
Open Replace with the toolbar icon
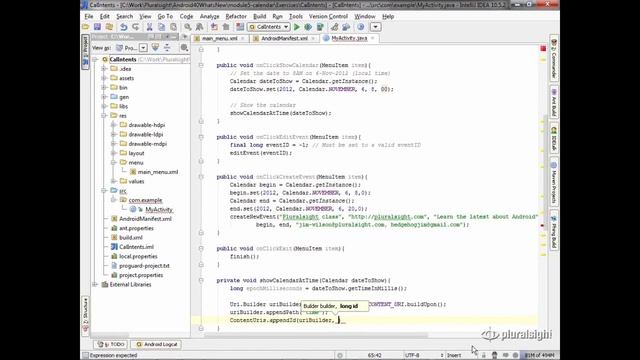click(x=200, y=27)
